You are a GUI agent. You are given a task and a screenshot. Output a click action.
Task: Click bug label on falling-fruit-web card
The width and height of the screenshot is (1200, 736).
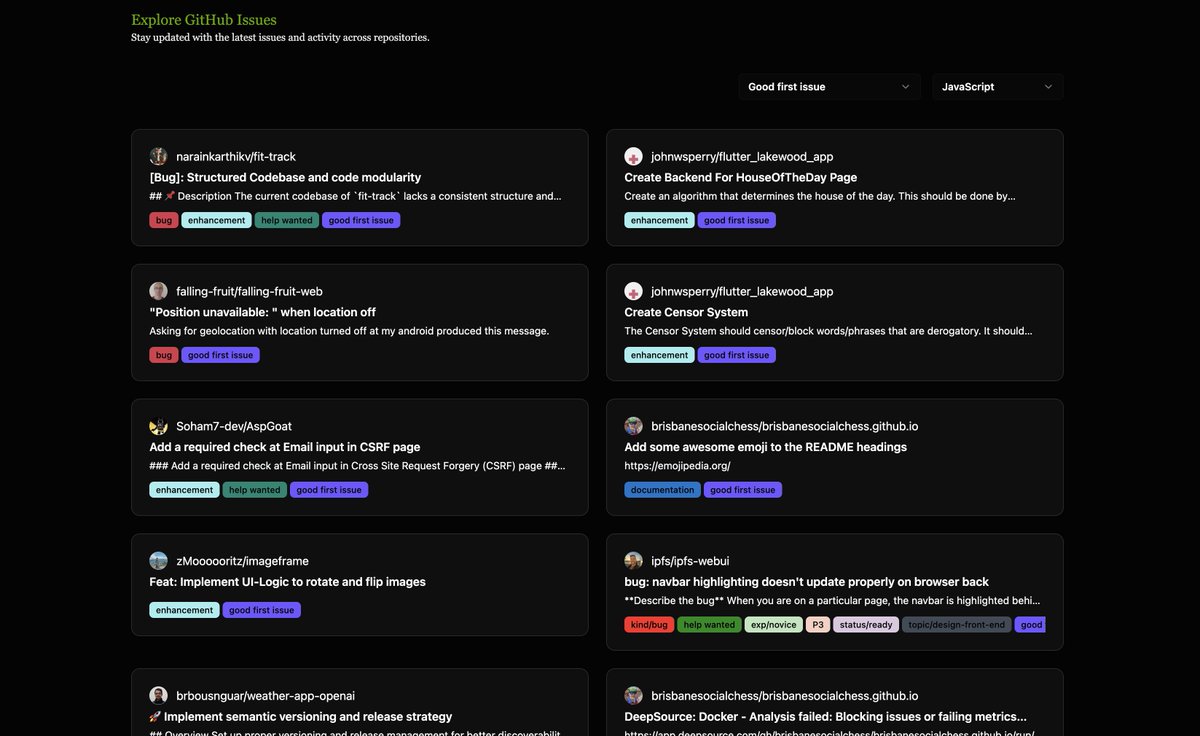click(164, 355)
